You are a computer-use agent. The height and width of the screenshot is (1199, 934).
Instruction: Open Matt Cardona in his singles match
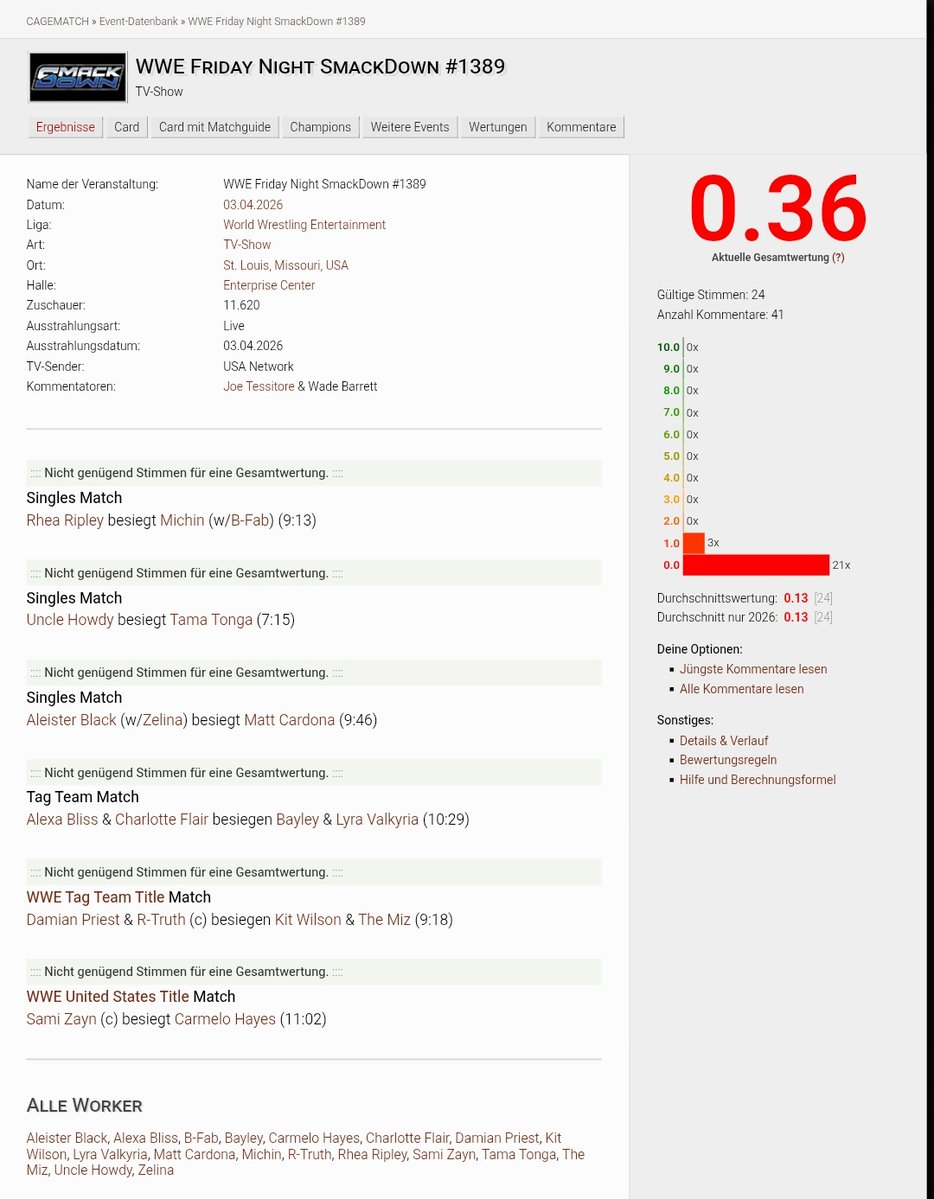[289, 720]
